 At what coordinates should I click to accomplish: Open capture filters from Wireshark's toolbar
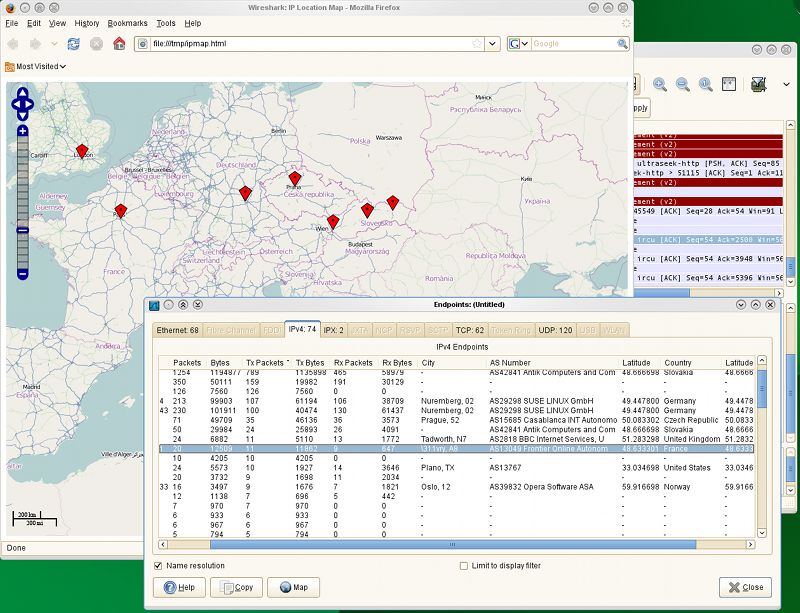759,84
